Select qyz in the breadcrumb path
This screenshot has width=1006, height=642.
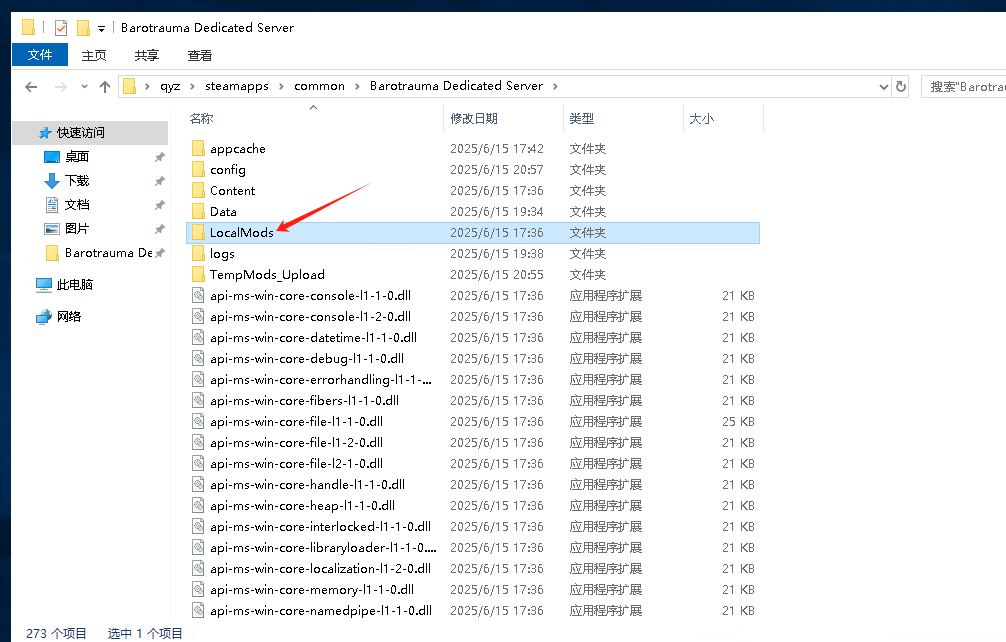170,86
